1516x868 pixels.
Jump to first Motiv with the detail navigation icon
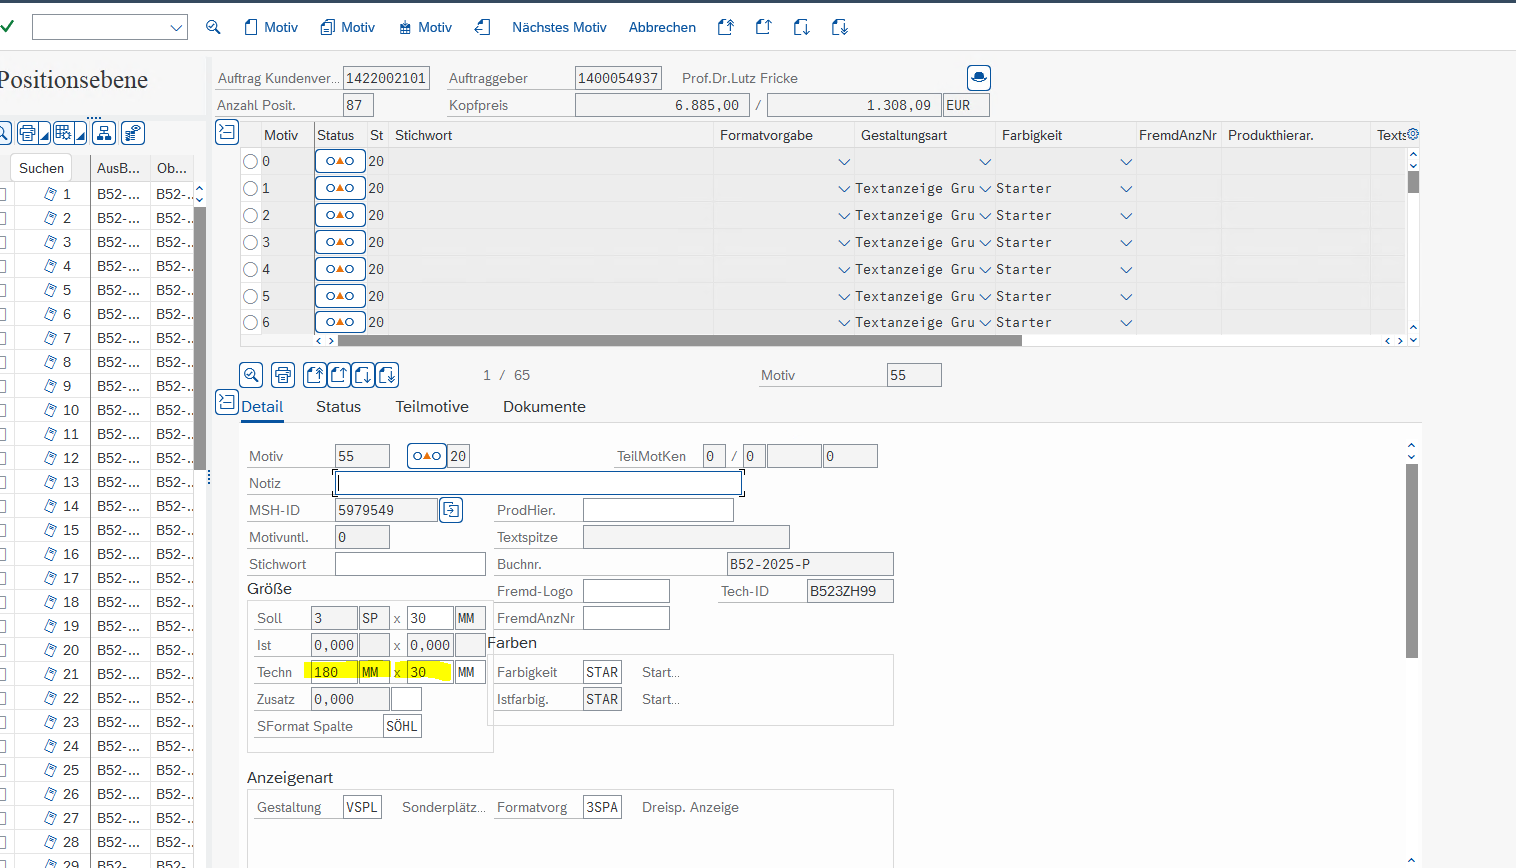pyautogui.click(x=315, y=375)
